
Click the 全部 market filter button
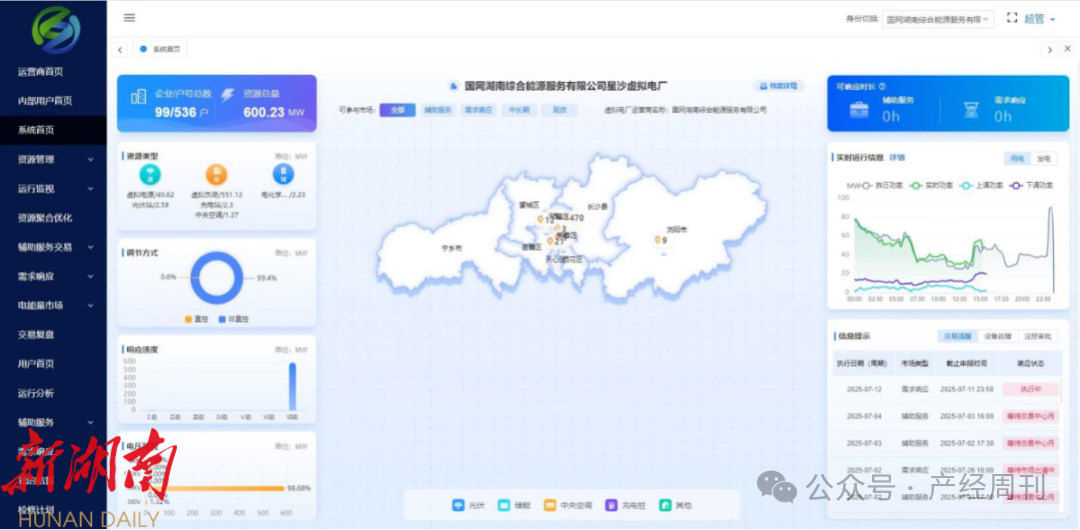coord(397,110)
